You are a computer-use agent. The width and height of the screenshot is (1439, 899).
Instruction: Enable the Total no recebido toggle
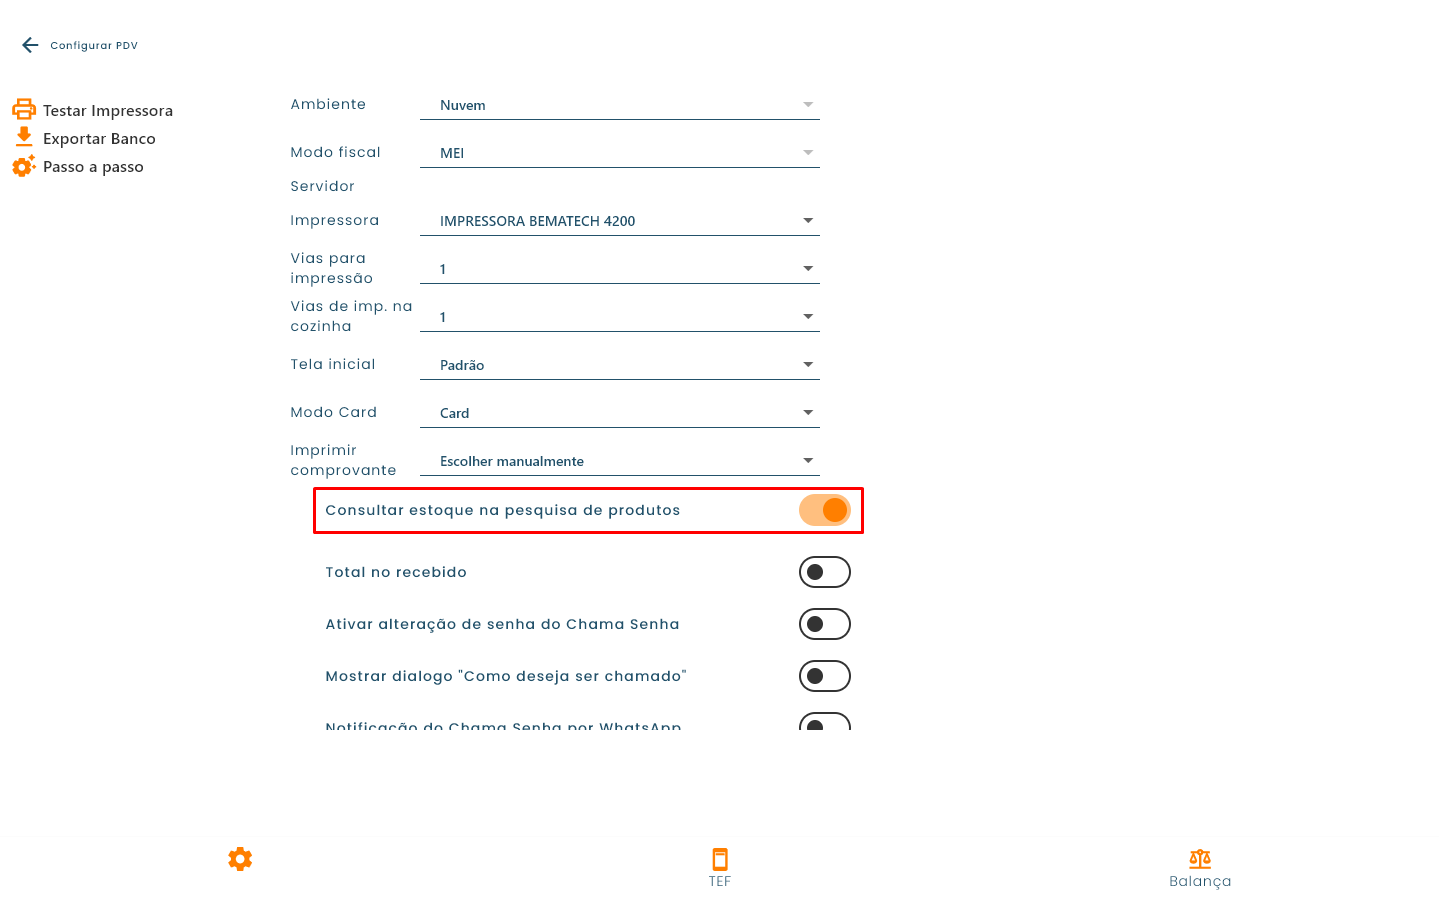825,572
